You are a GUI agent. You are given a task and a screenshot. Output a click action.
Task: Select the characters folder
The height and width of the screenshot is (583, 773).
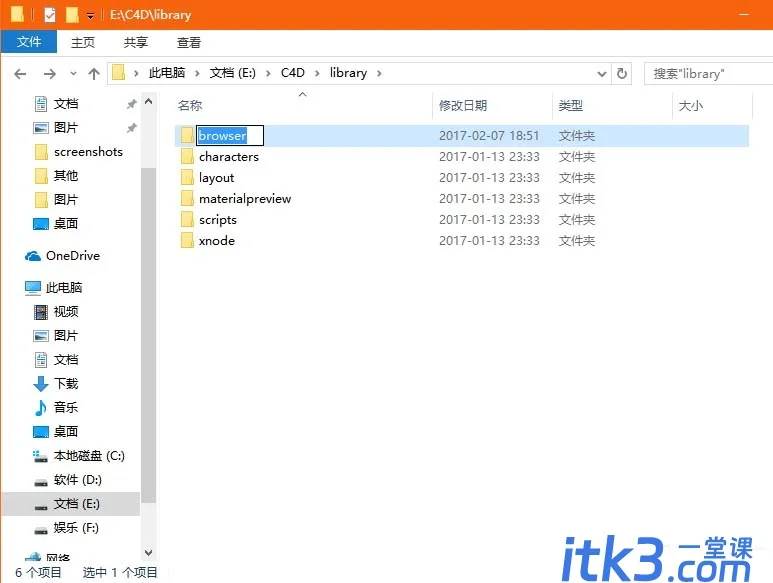229,157
